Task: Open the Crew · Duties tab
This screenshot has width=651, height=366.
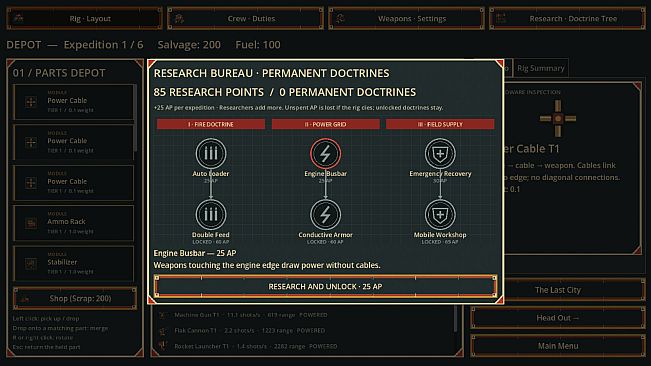Action: (245, 19)
